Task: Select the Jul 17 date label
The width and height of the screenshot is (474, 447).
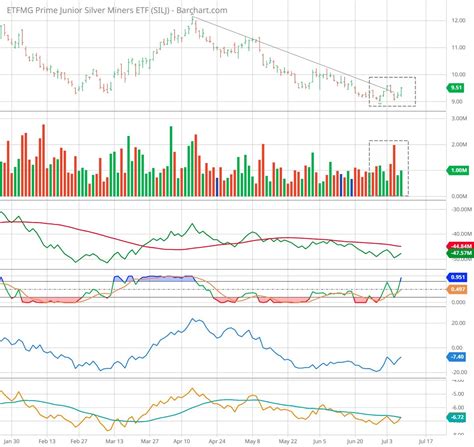Action: click(425, 441)
